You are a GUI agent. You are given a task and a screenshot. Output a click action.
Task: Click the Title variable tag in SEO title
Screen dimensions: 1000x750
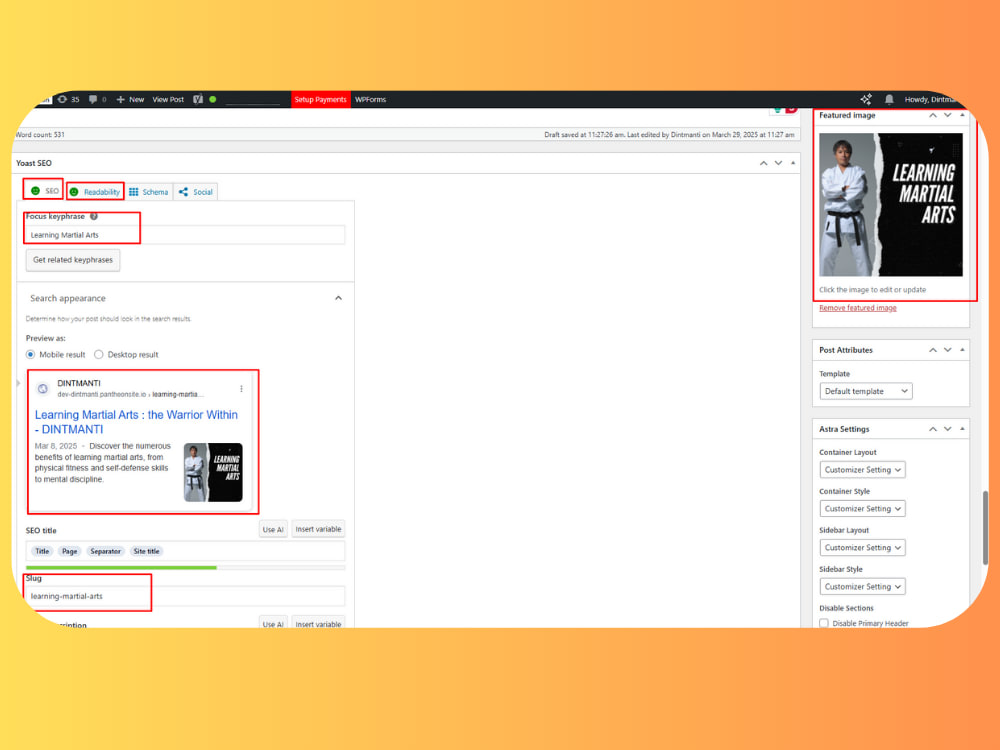click(42, 551)
